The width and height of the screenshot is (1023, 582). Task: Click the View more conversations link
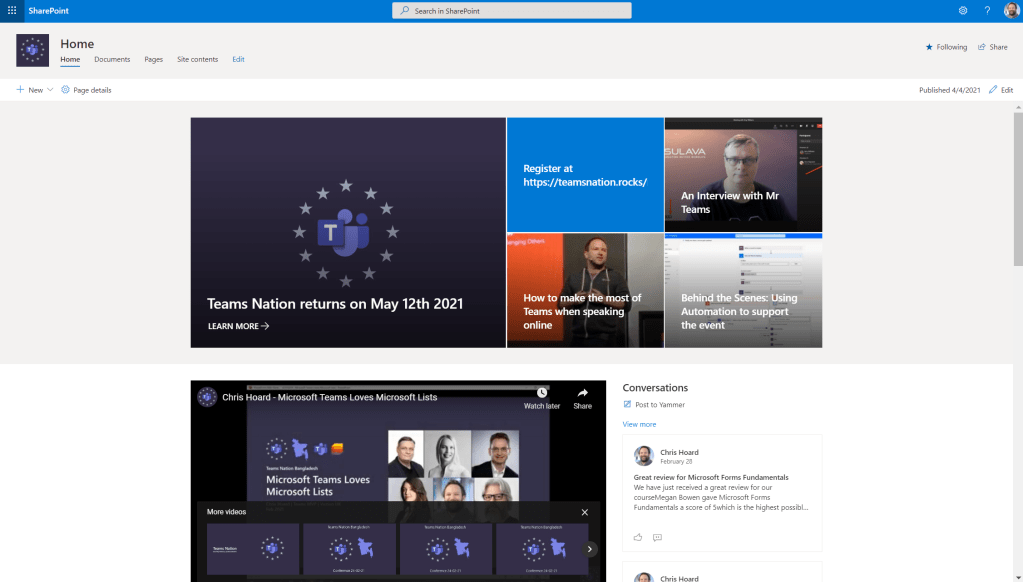639,424
